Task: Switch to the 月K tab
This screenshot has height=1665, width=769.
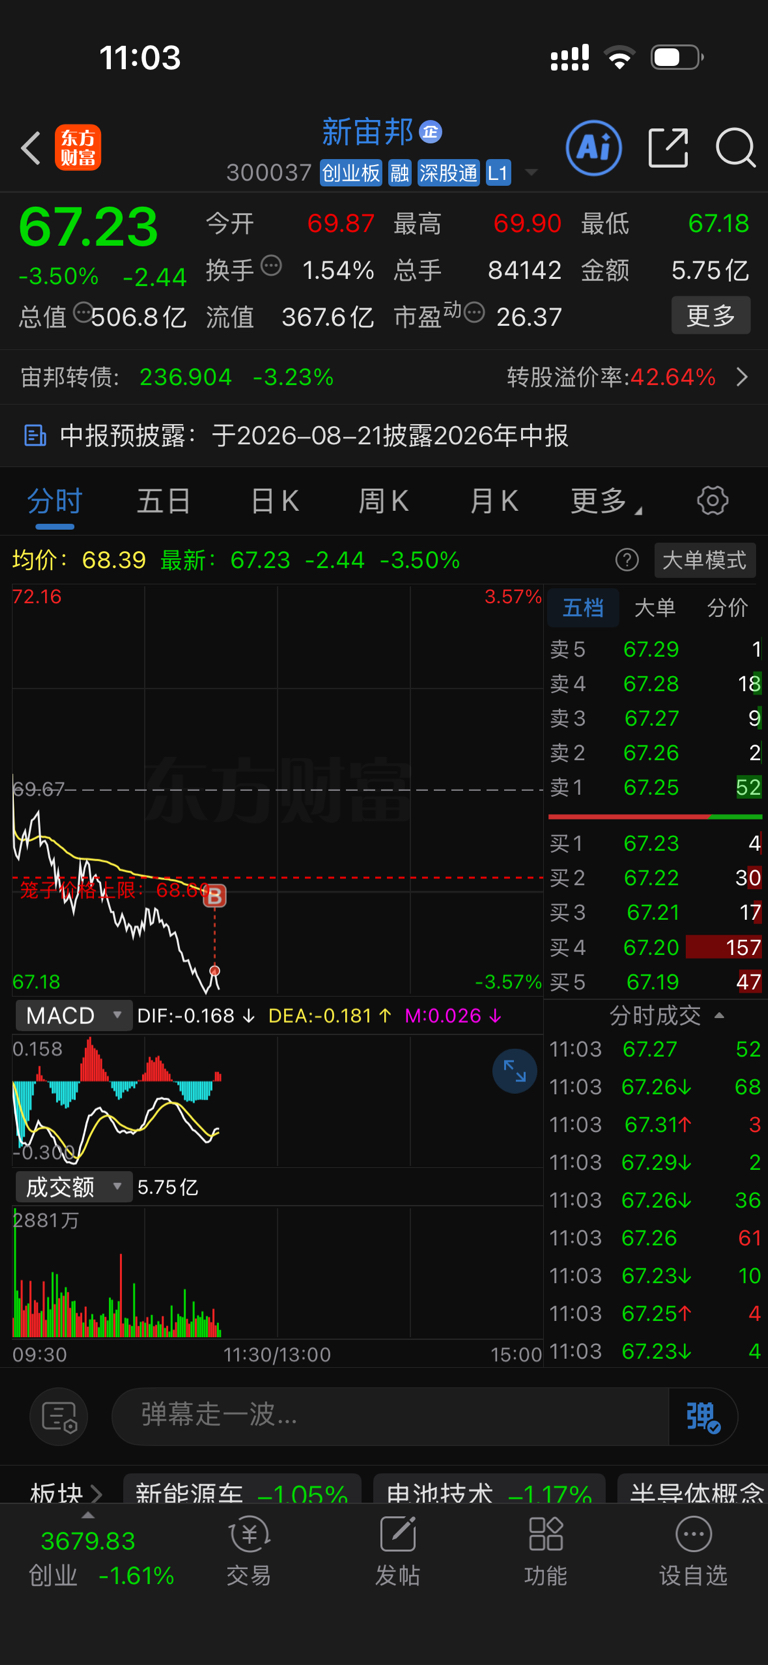Action: tap(494, 501)
